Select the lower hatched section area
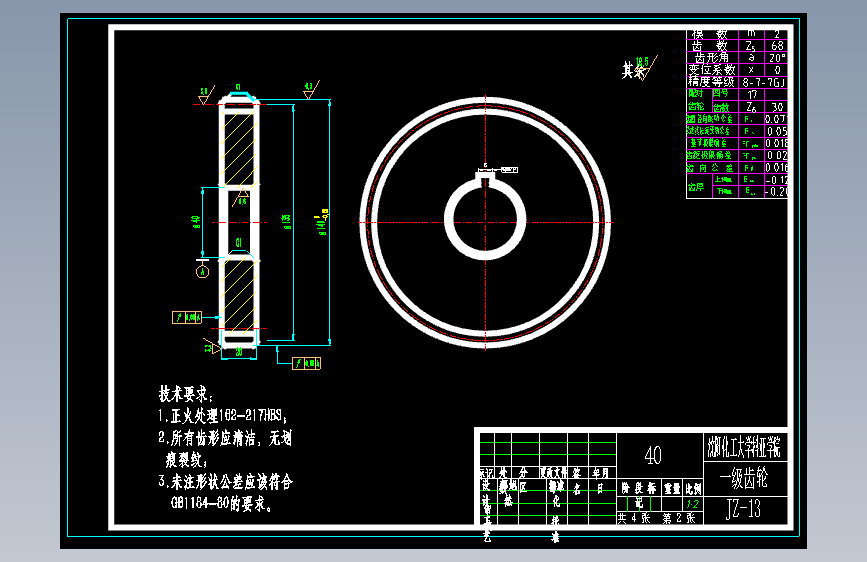Screen dimensions: 867x562 tap(239, 294)
